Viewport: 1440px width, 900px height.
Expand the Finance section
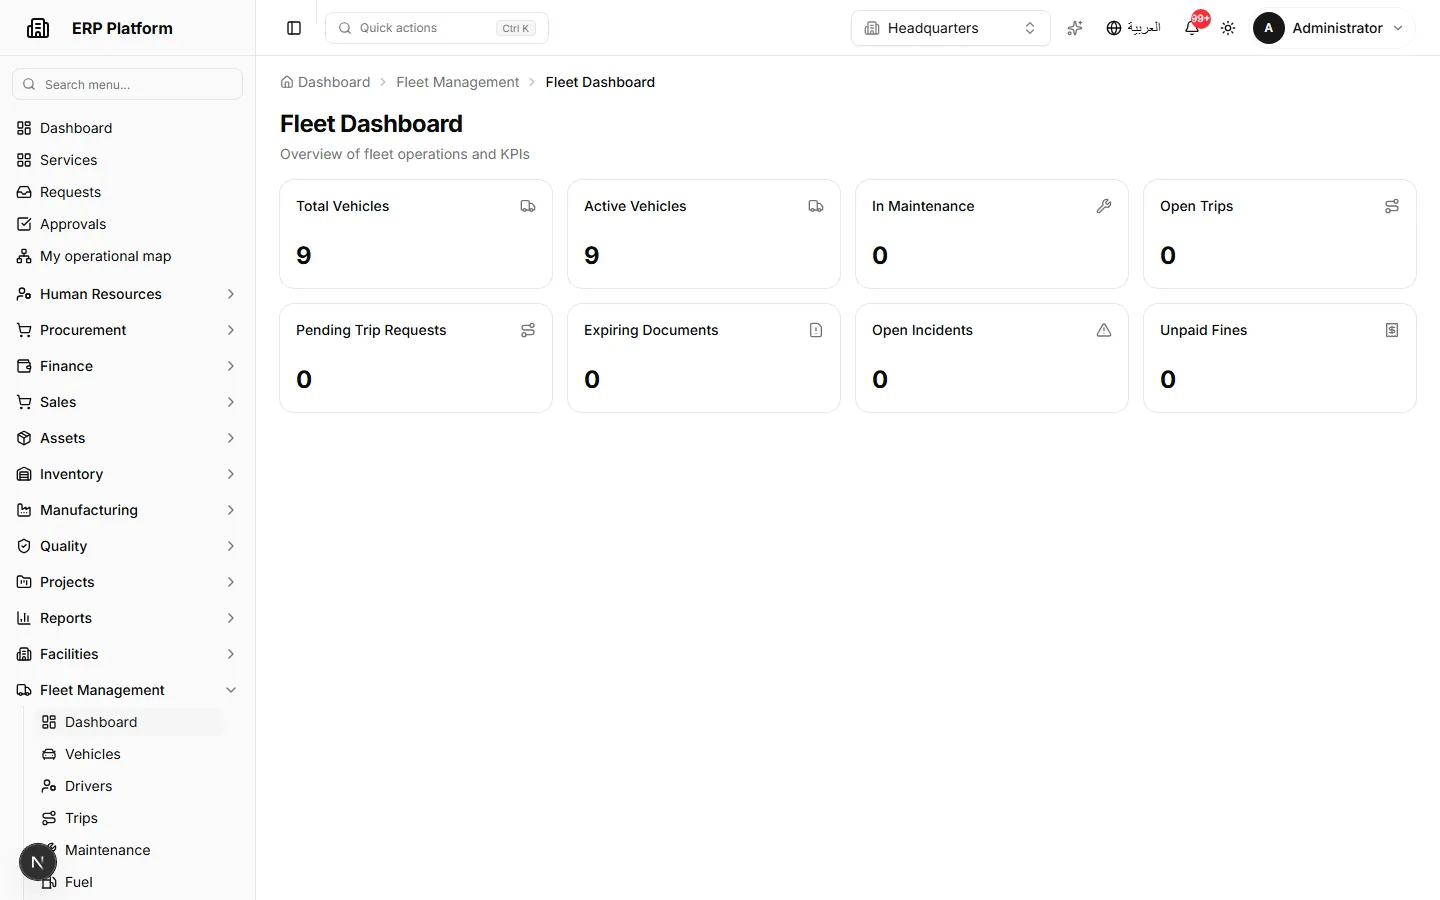coord(127,366)
